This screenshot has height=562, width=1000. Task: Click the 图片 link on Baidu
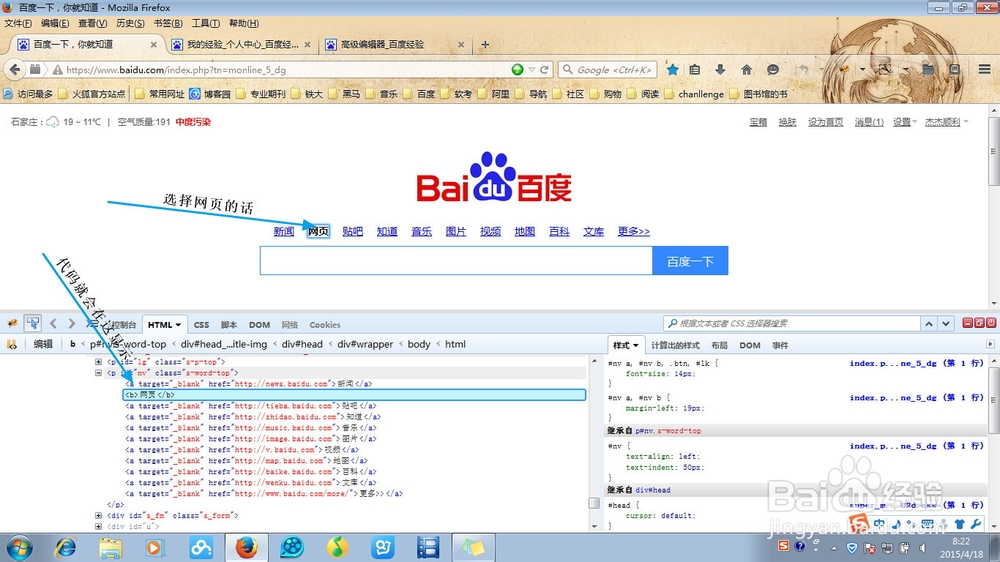455,231
